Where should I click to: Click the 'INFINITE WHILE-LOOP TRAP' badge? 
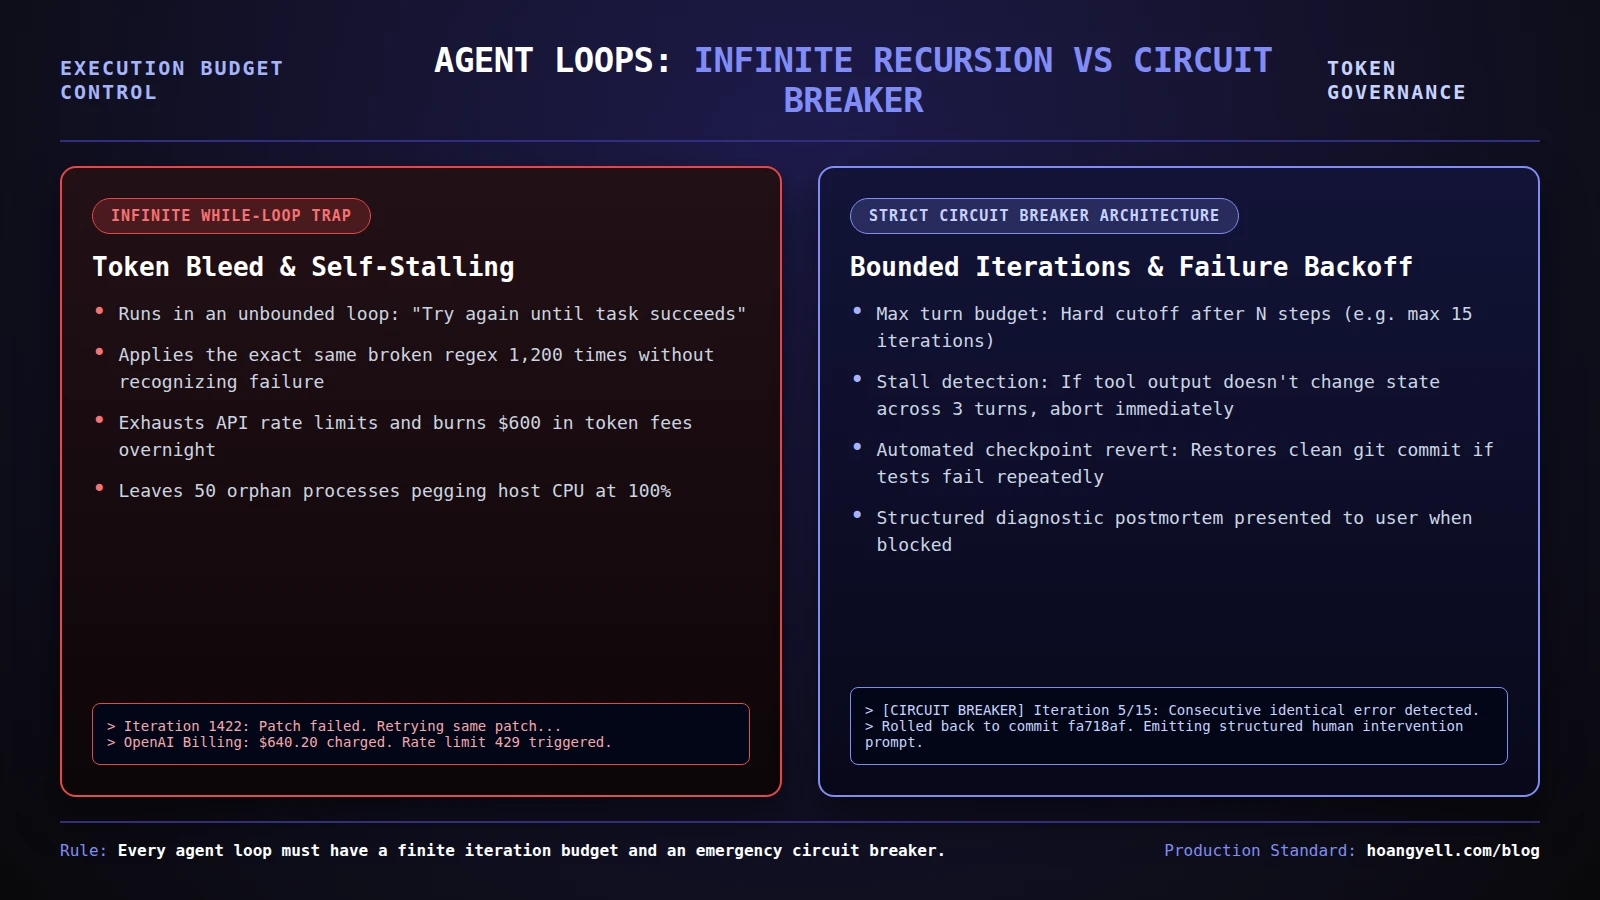[231, 216]
